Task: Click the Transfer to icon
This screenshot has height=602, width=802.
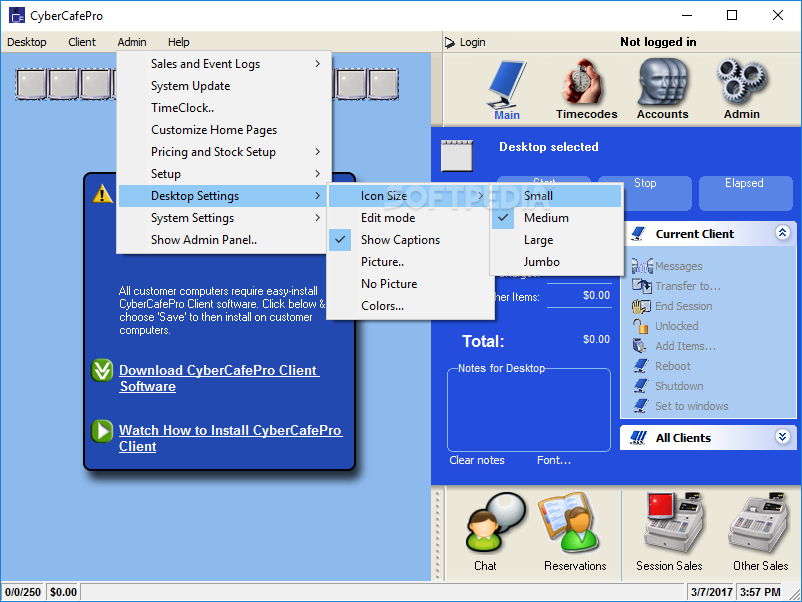Action: coord(641,286)
